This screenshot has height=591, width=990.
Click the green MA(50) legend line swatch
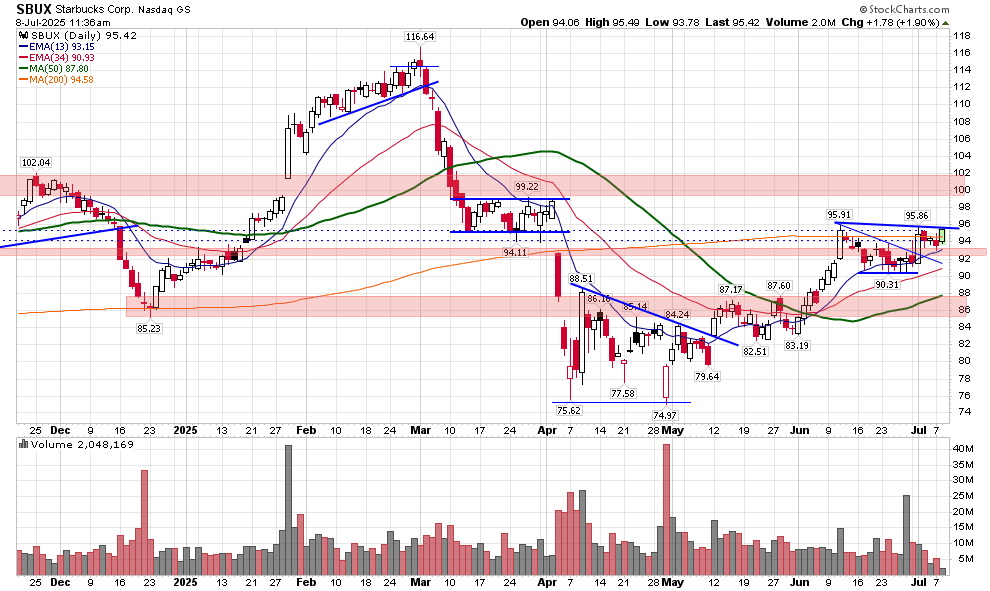(x=23, y=68)
